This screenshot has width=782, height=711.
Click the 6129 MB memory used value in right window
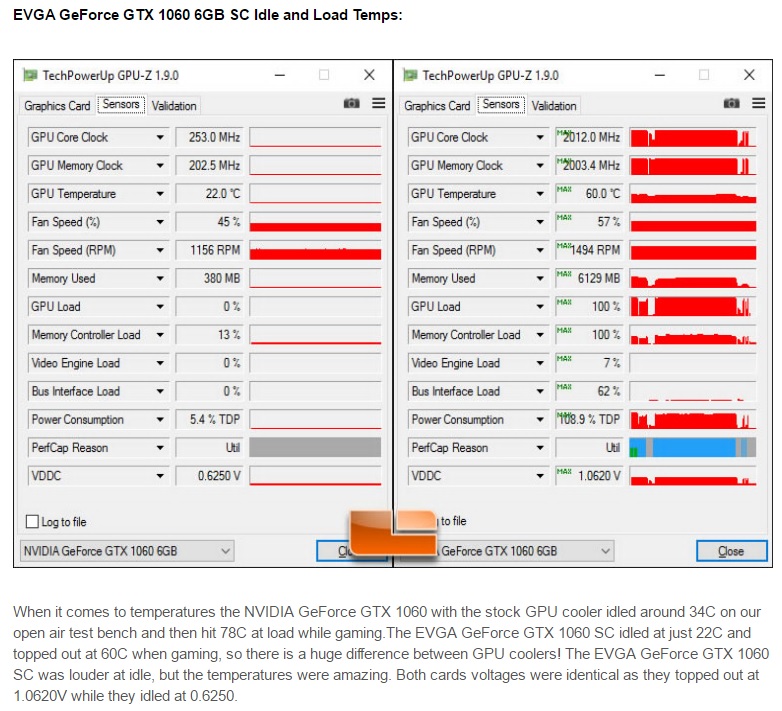point(589,278)
